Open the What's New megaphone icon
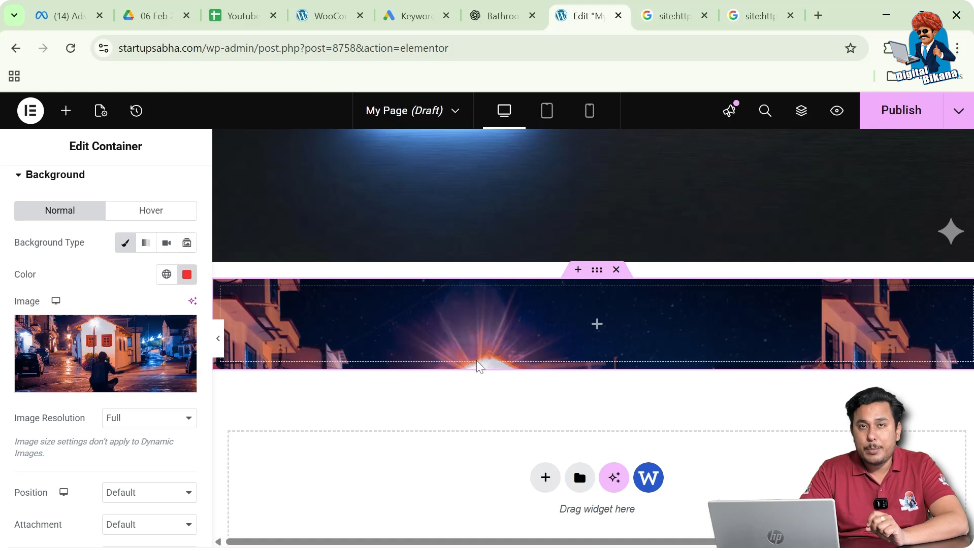This screenshot has width=974, height=551. pyautogui.click(x=729, y=111)
